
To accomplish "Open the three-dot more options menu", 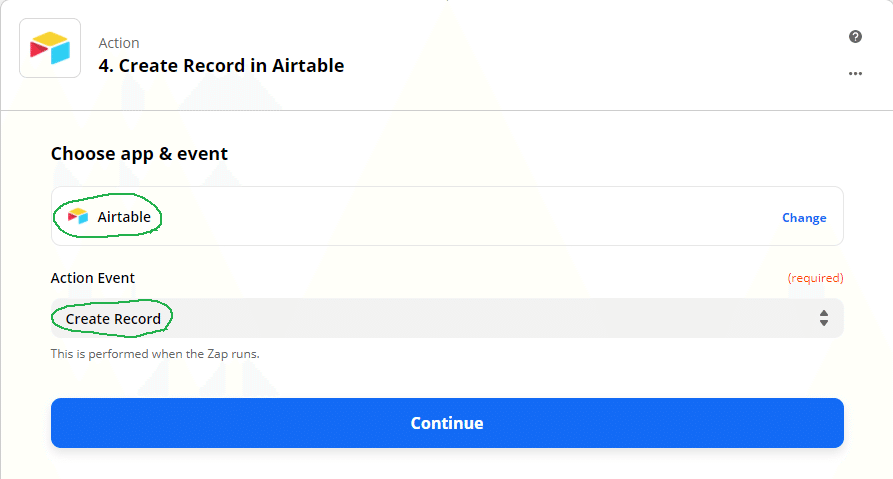I will click(x=855, y=73).
